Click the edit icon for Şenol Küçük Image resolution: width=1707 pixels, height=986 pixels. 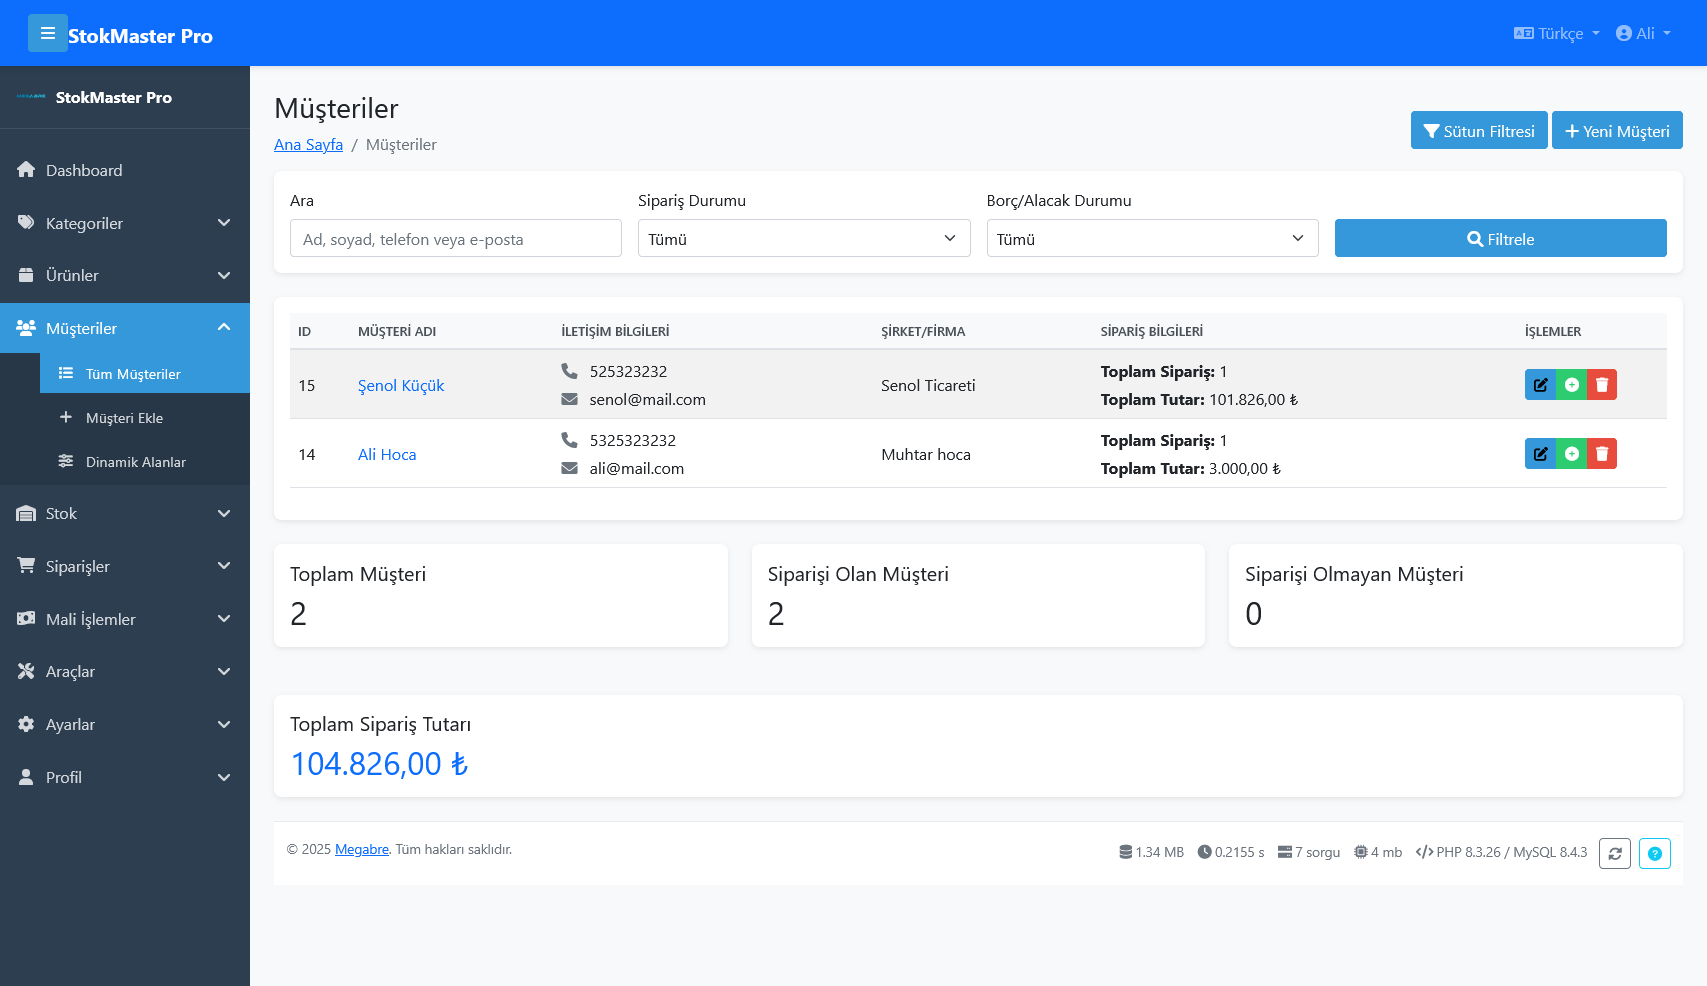[1539, 384]
